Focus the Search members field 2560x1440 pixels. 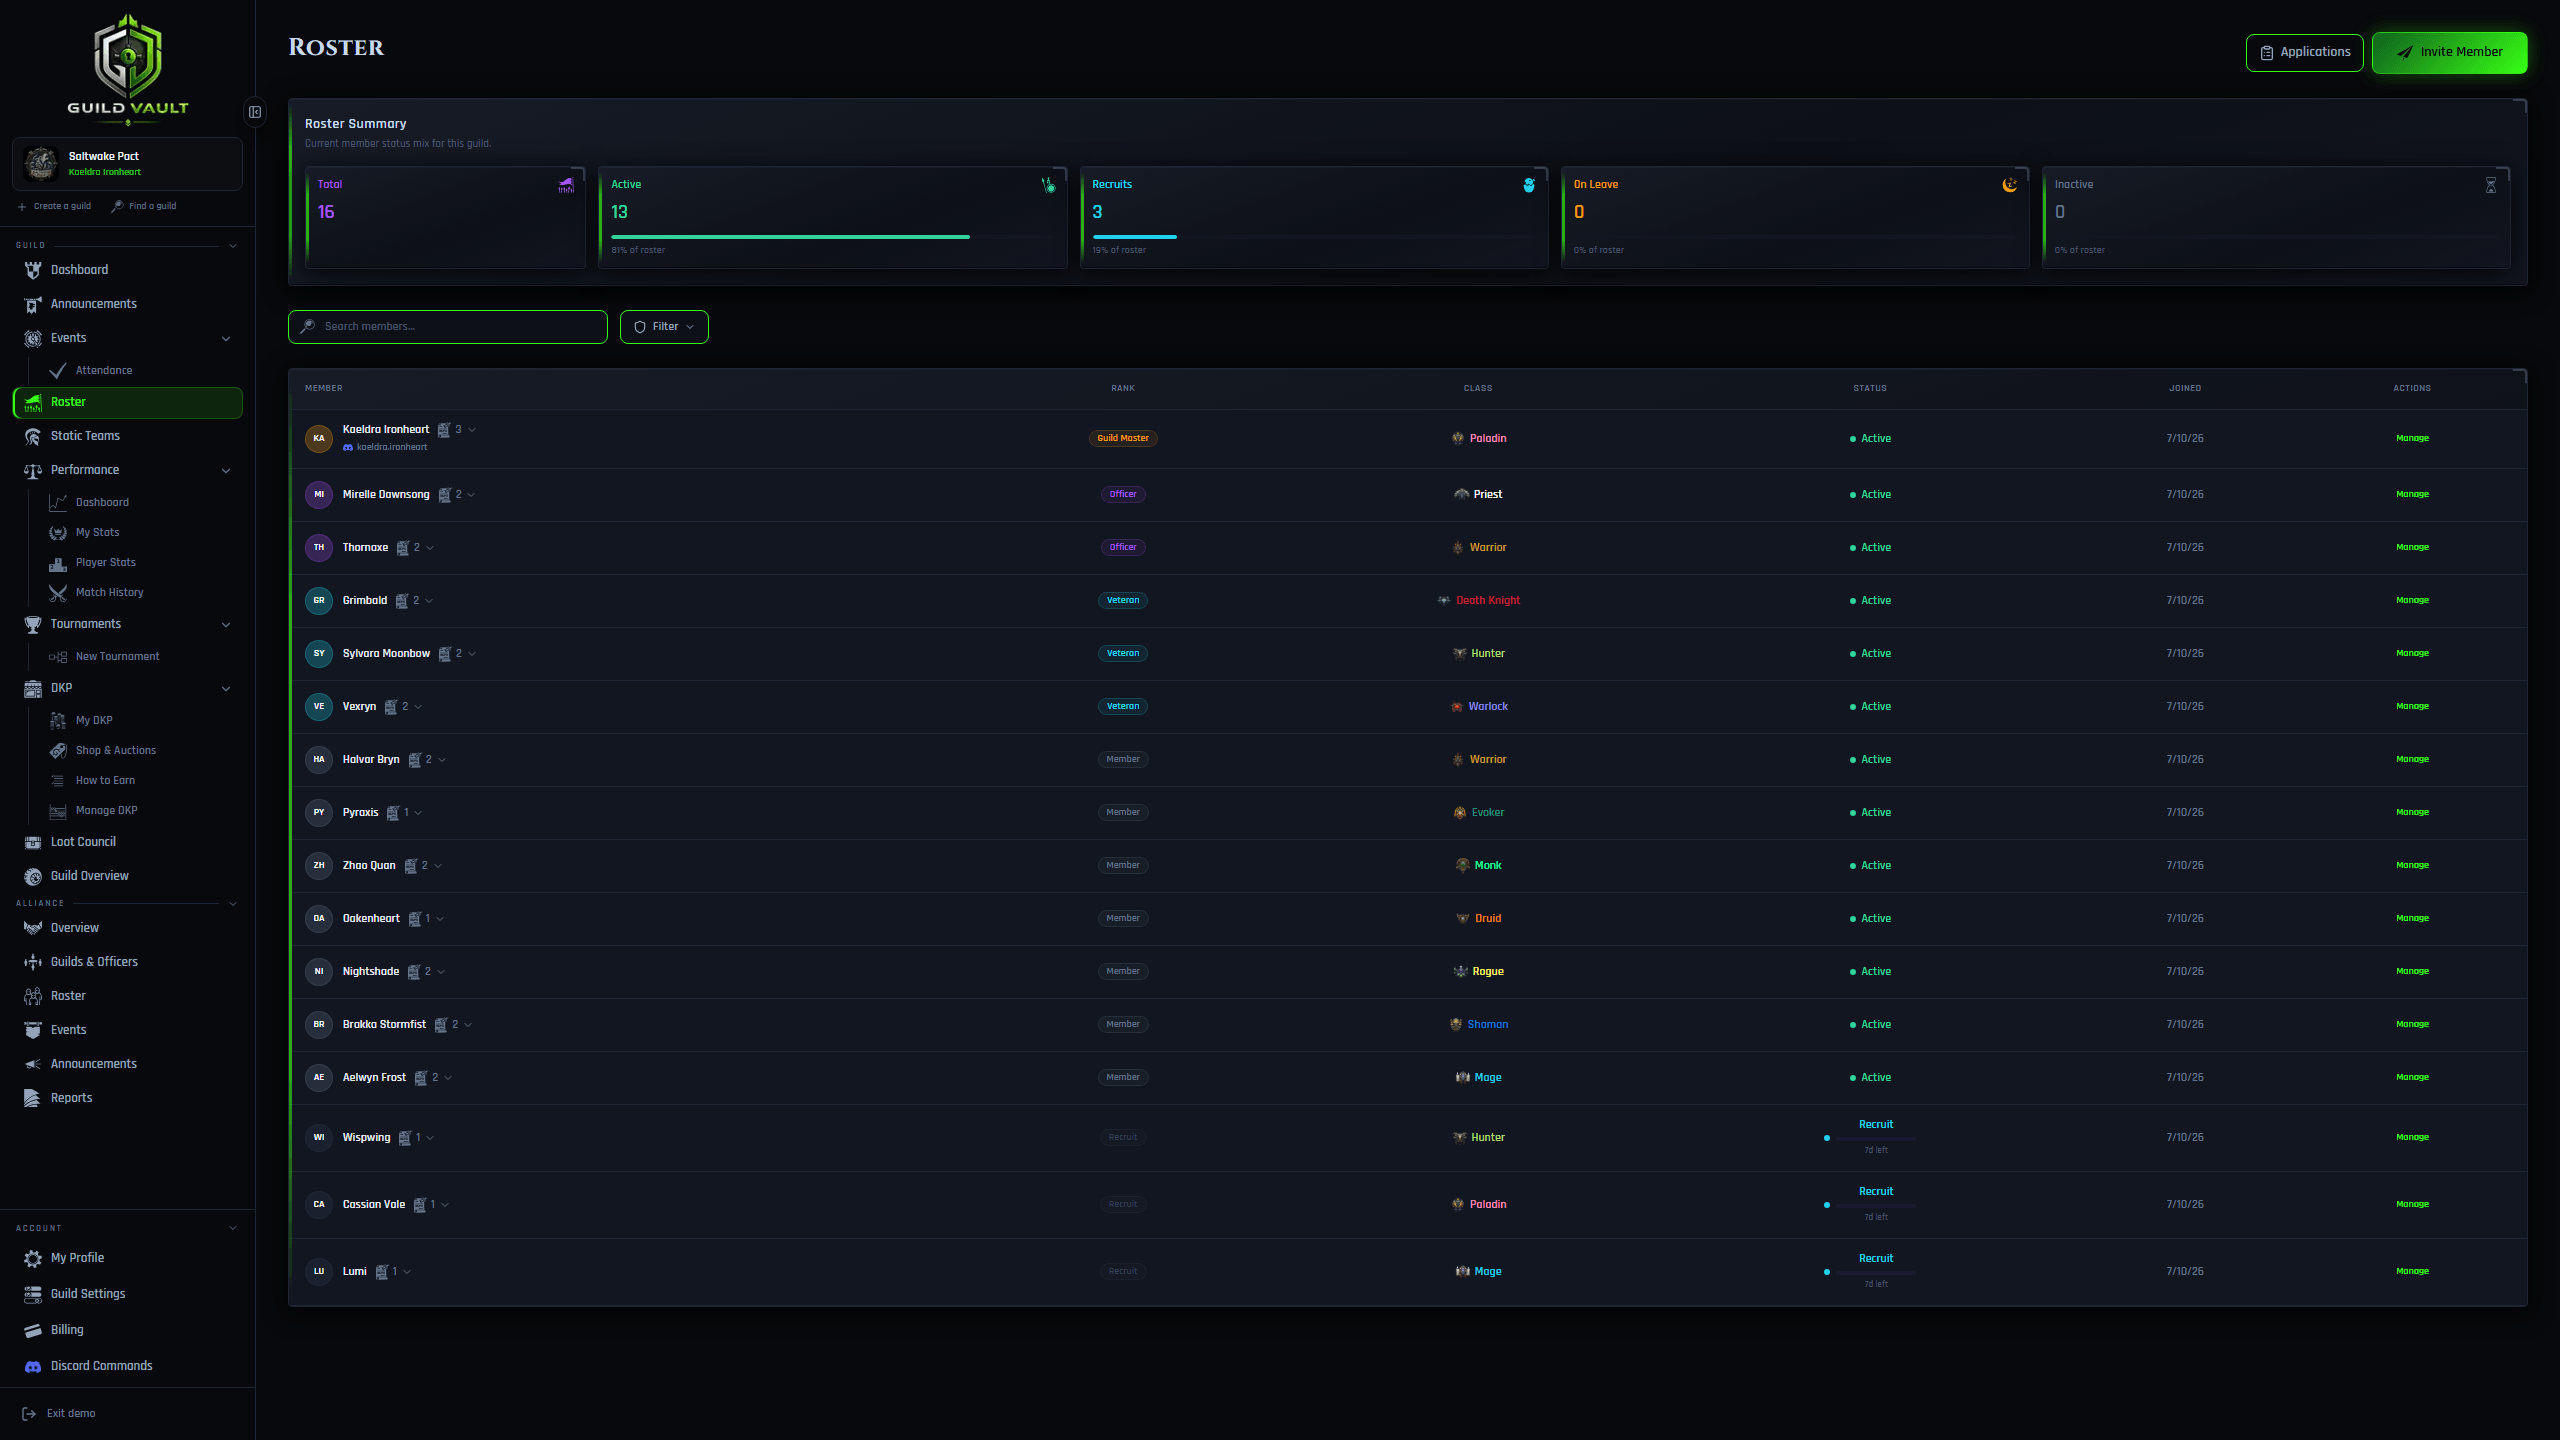(x=447, y=327)
